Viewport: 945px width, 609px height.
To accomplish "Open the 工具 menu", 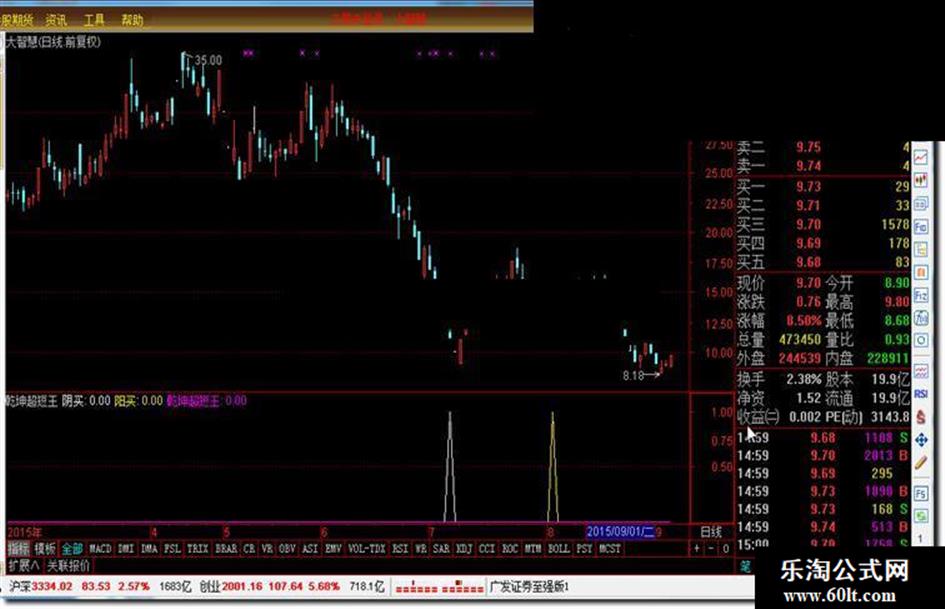I will pyautogui.click(x=94, y=20).
